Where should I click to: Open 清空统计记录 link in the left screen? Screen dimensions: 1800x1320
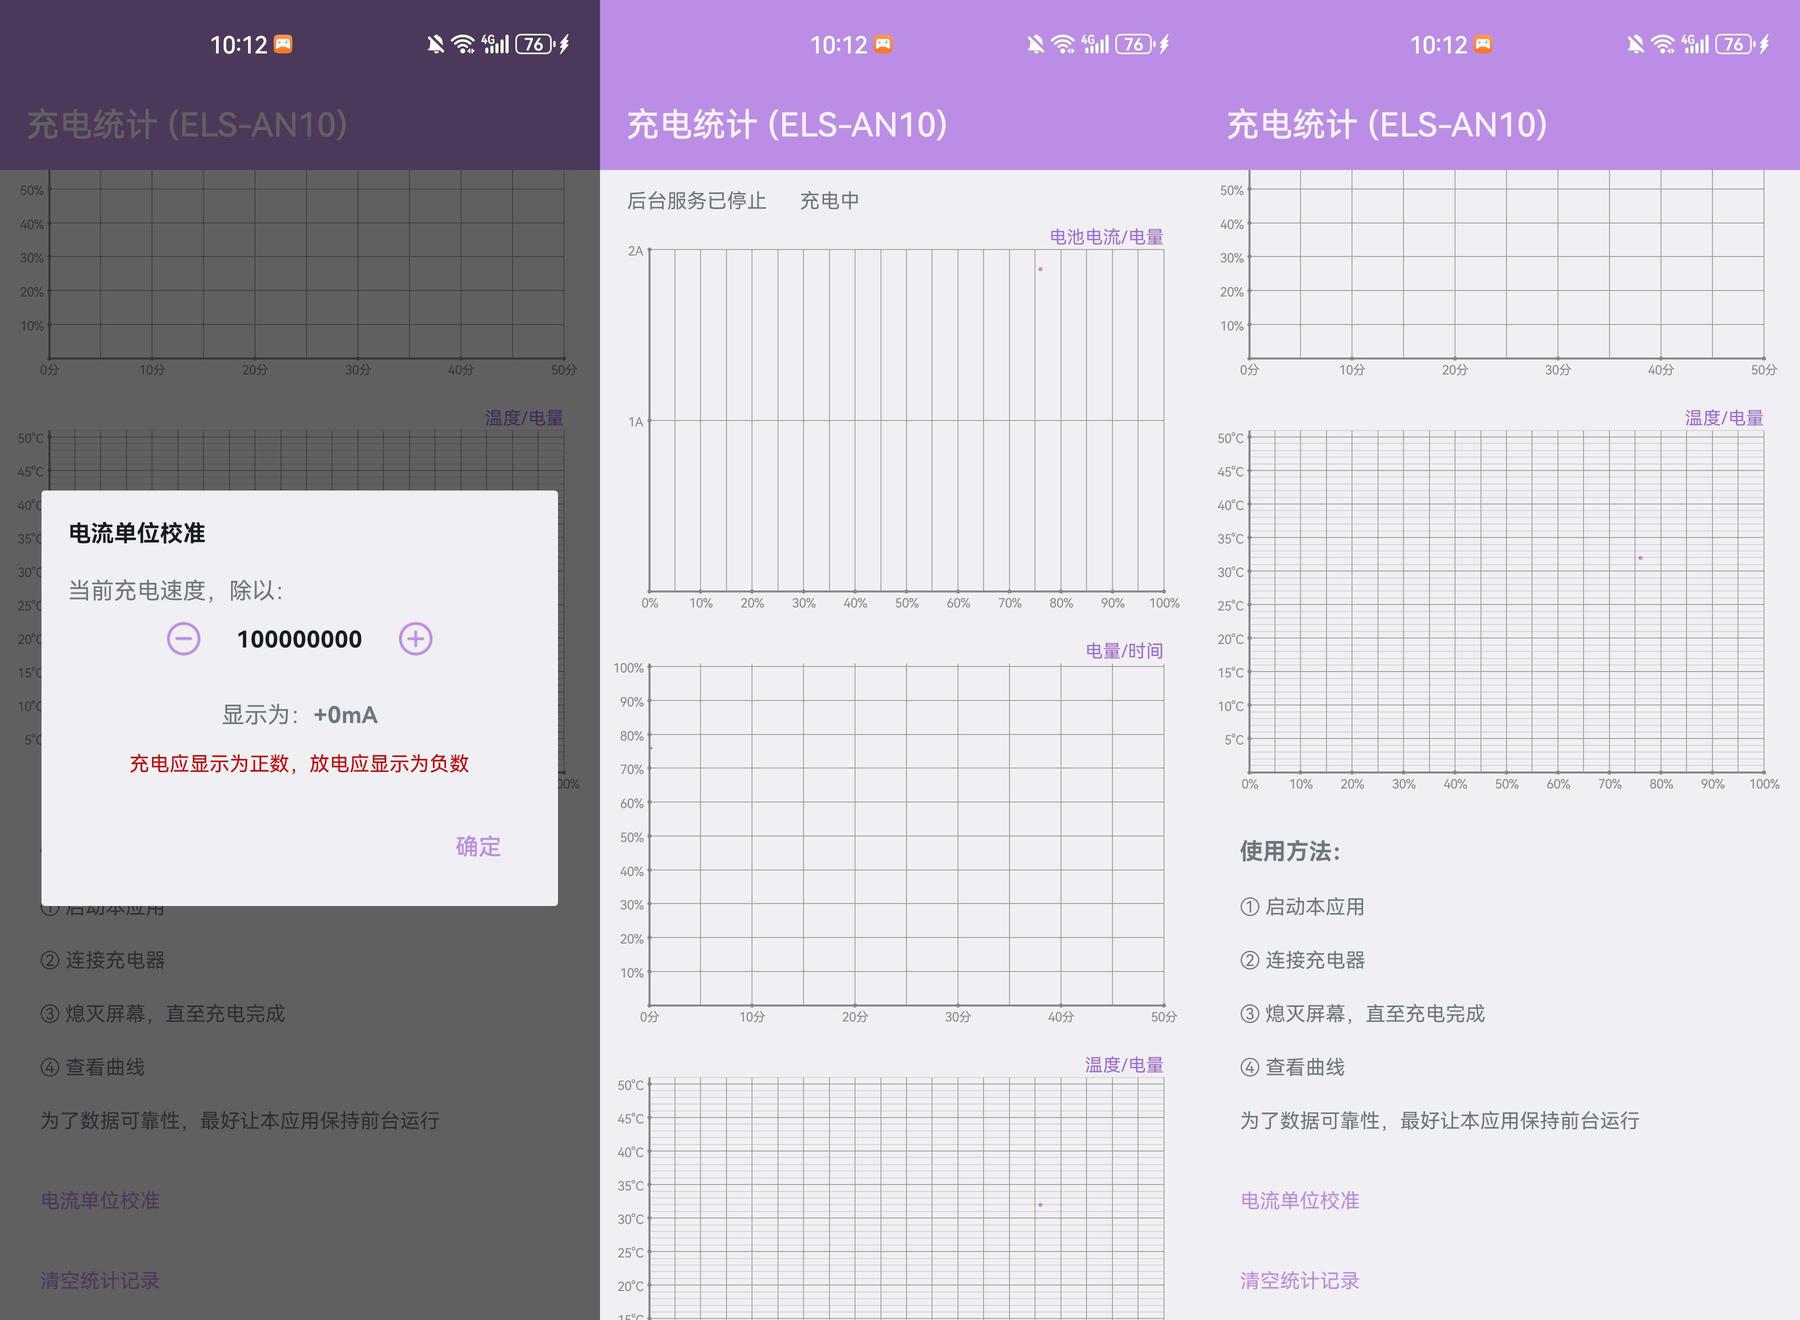tap(100, 1280)
